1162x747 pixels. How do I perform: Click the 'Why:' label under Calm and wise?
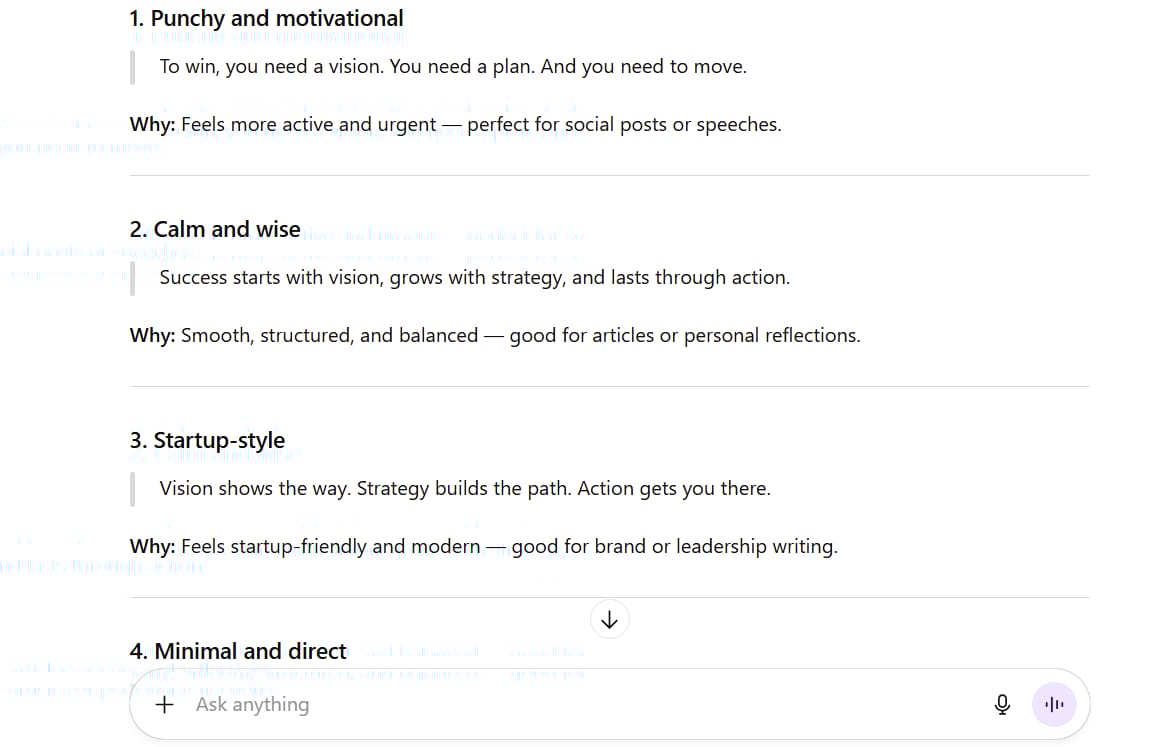pyautogui.click(x=152, y=336)
